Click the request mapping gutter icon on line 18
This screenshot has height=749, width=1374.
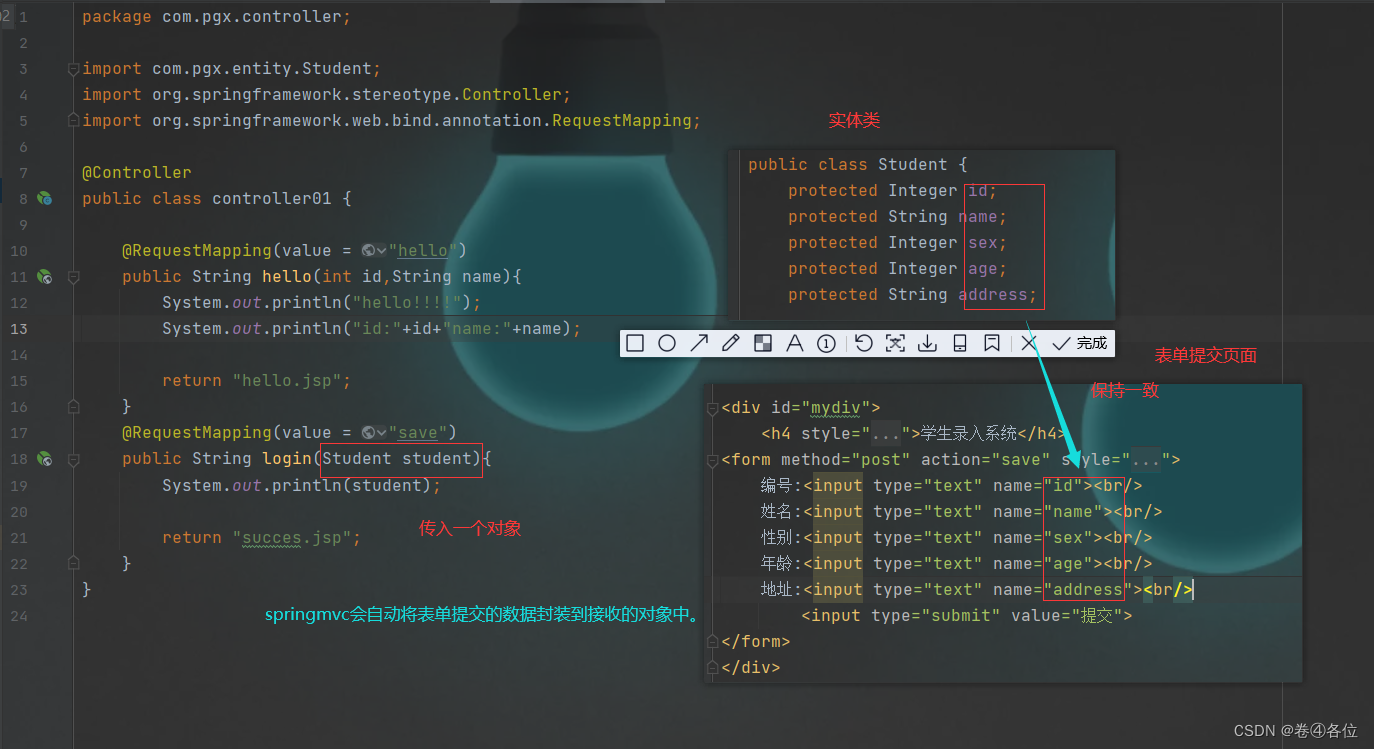(44, 459)
